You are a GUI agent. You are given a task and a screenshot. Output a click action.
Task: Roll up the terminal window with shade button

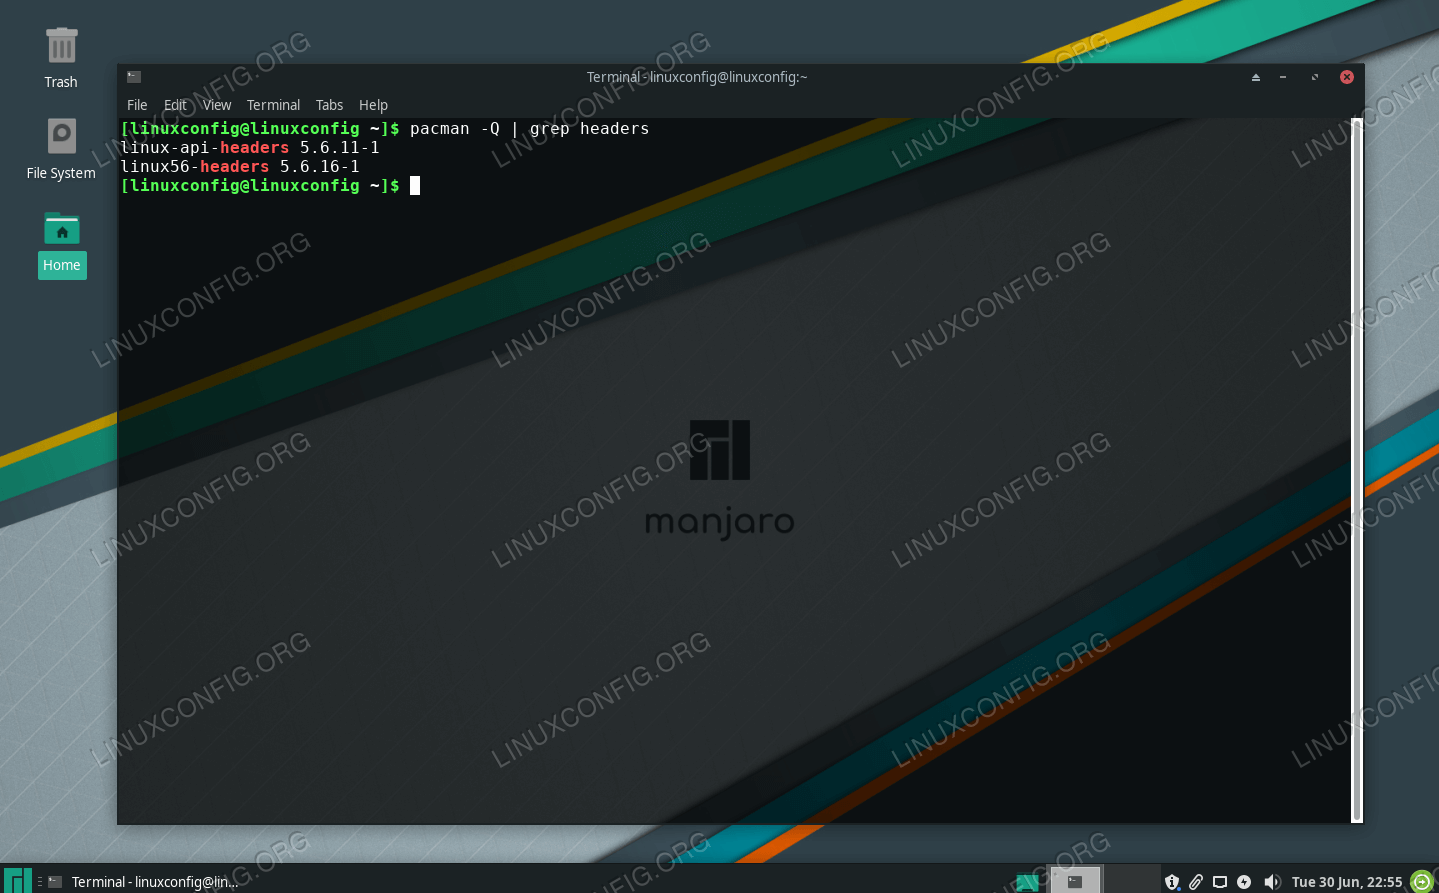point(1256,77)
